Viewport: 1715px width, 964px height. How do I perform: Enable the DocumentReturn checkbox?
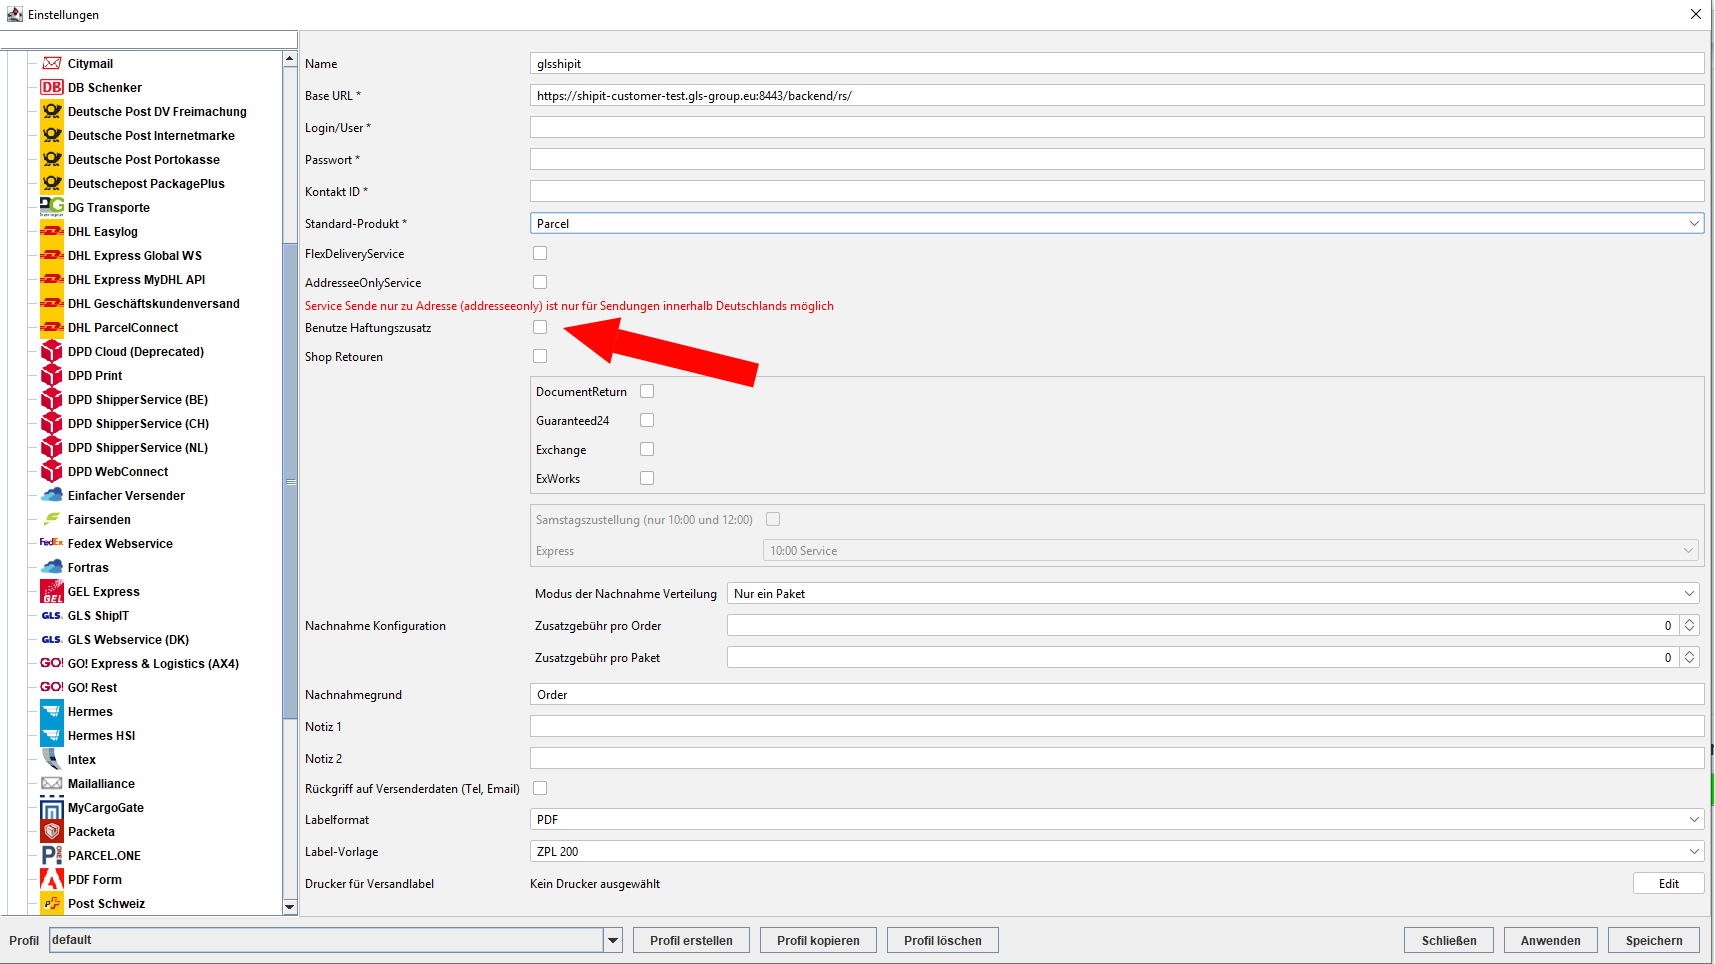tap(647, 391)
